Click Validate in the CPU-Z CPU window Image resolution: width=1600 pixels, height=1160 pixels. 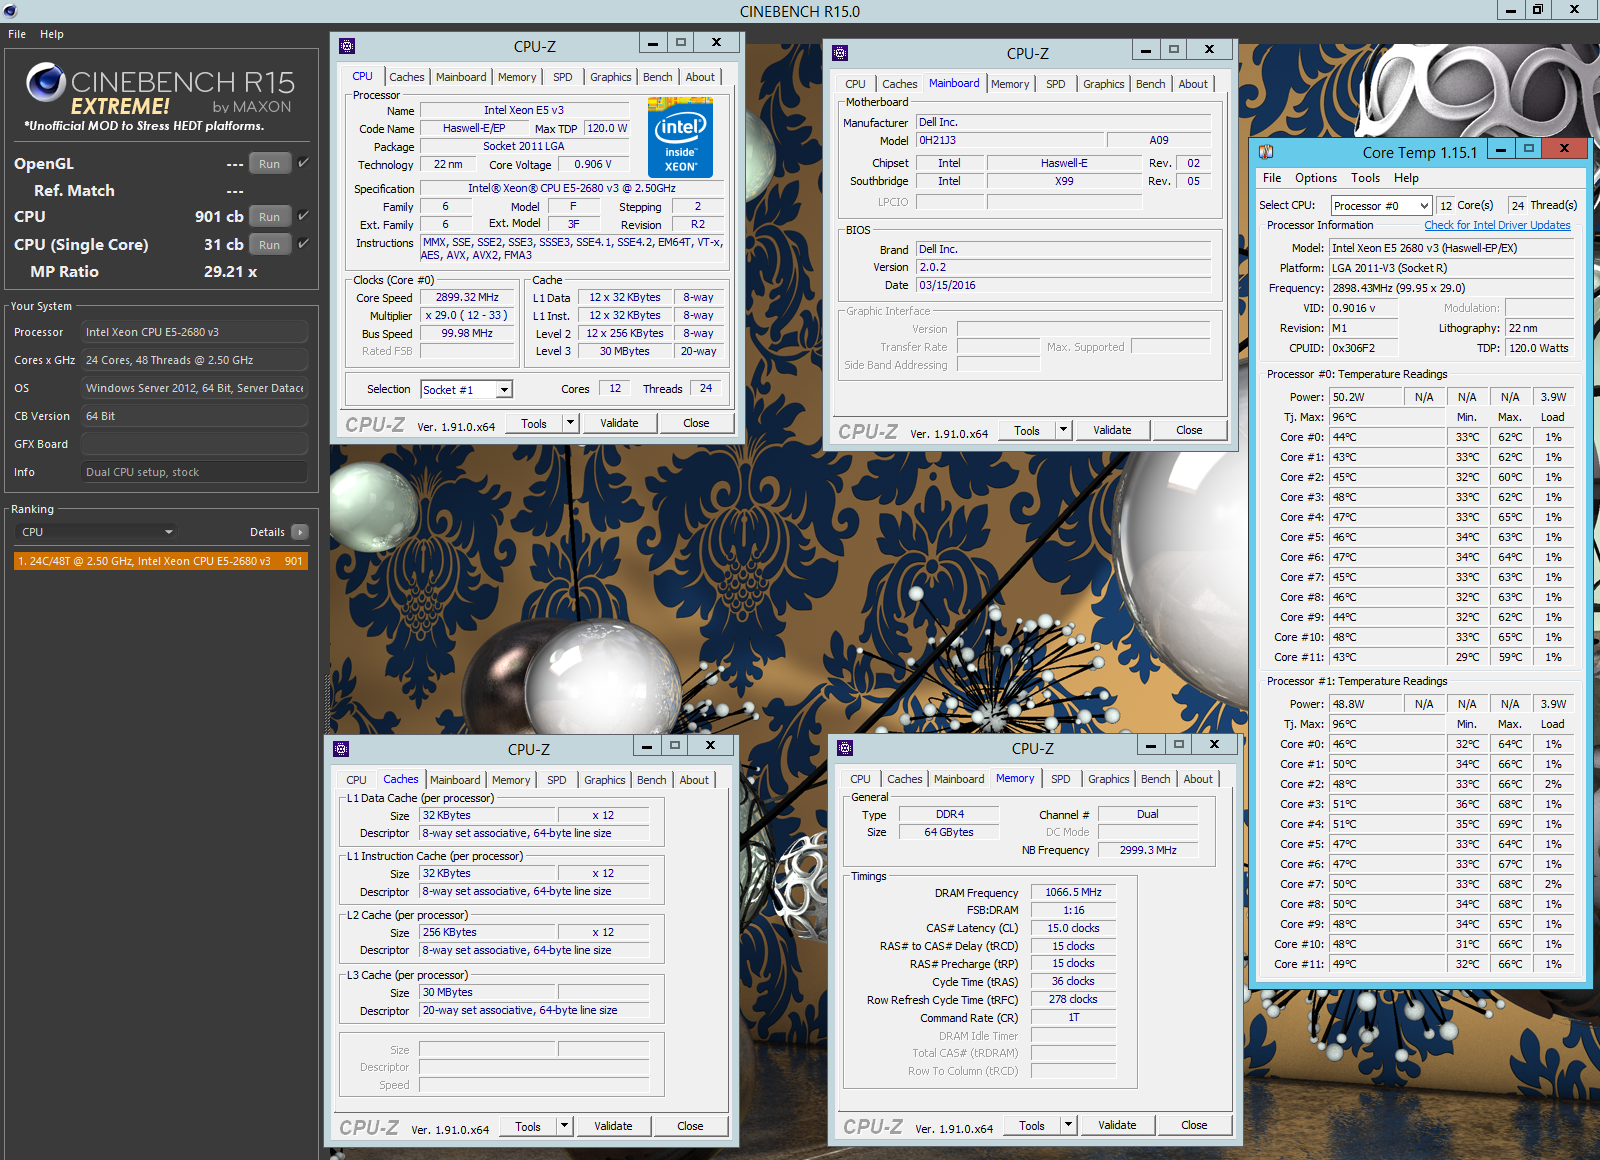(619, 423)
